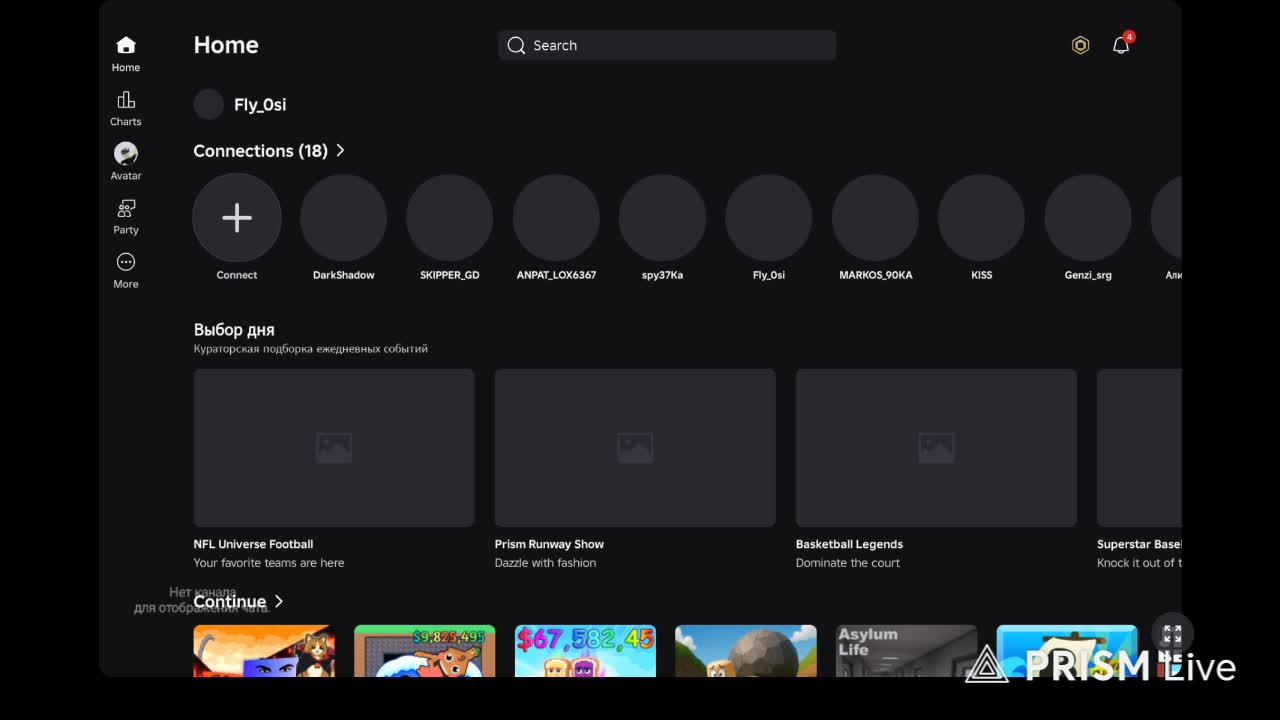Viewport: 1280px width, 720px height.
Task: Open Fly_0si avatar in the Connections row
Action: point(769,218)
